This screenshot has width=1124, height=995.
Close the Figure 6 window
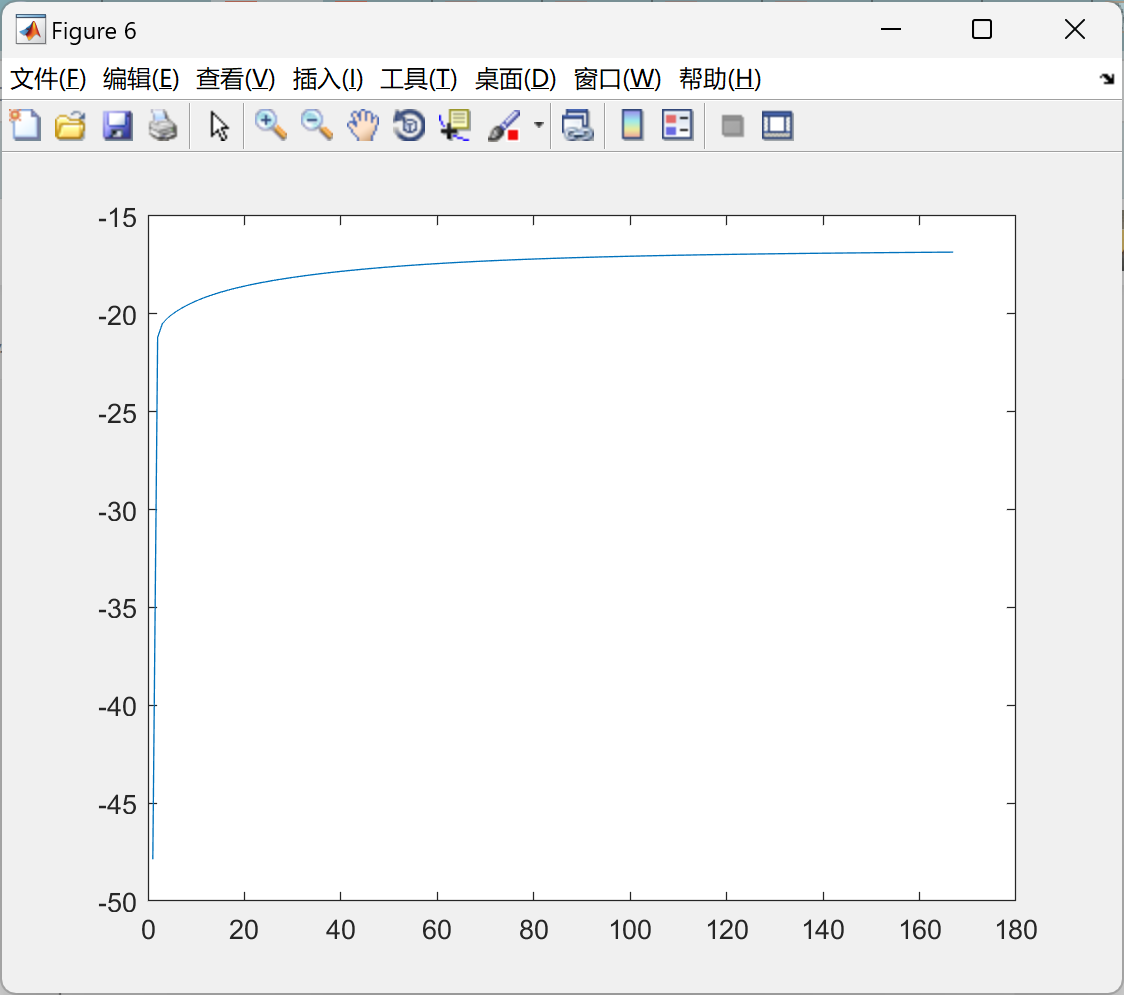click(1075, 29)
